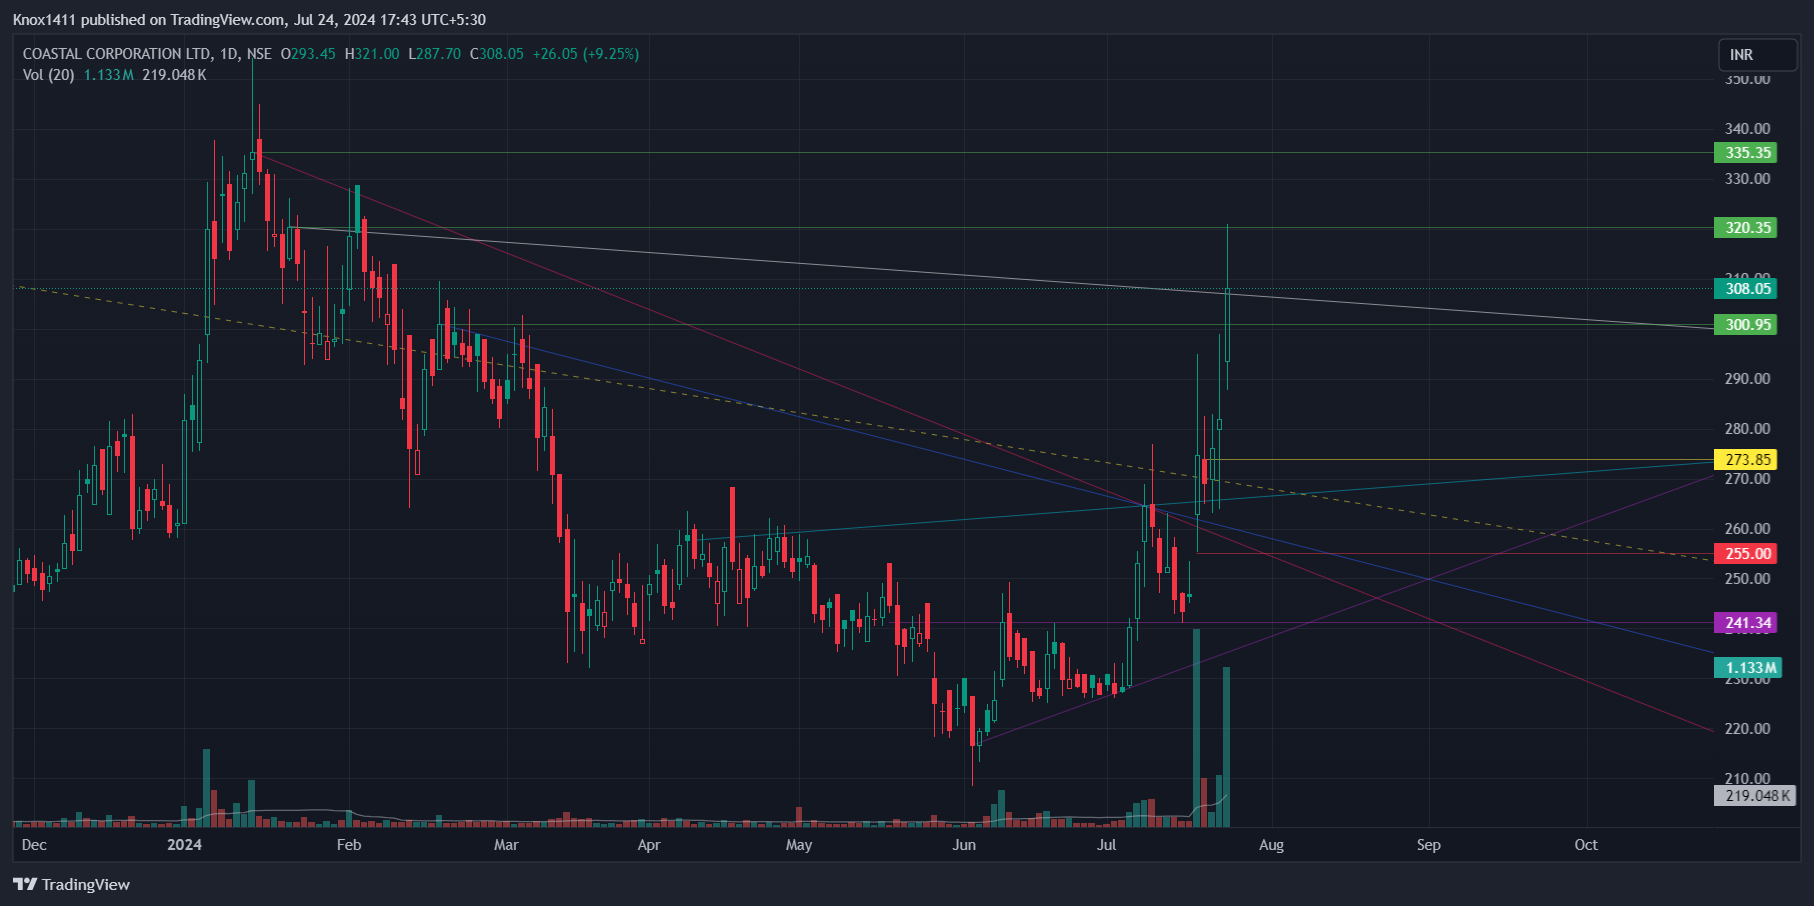Click the 220.00 price axis tick

point(1747,729)
